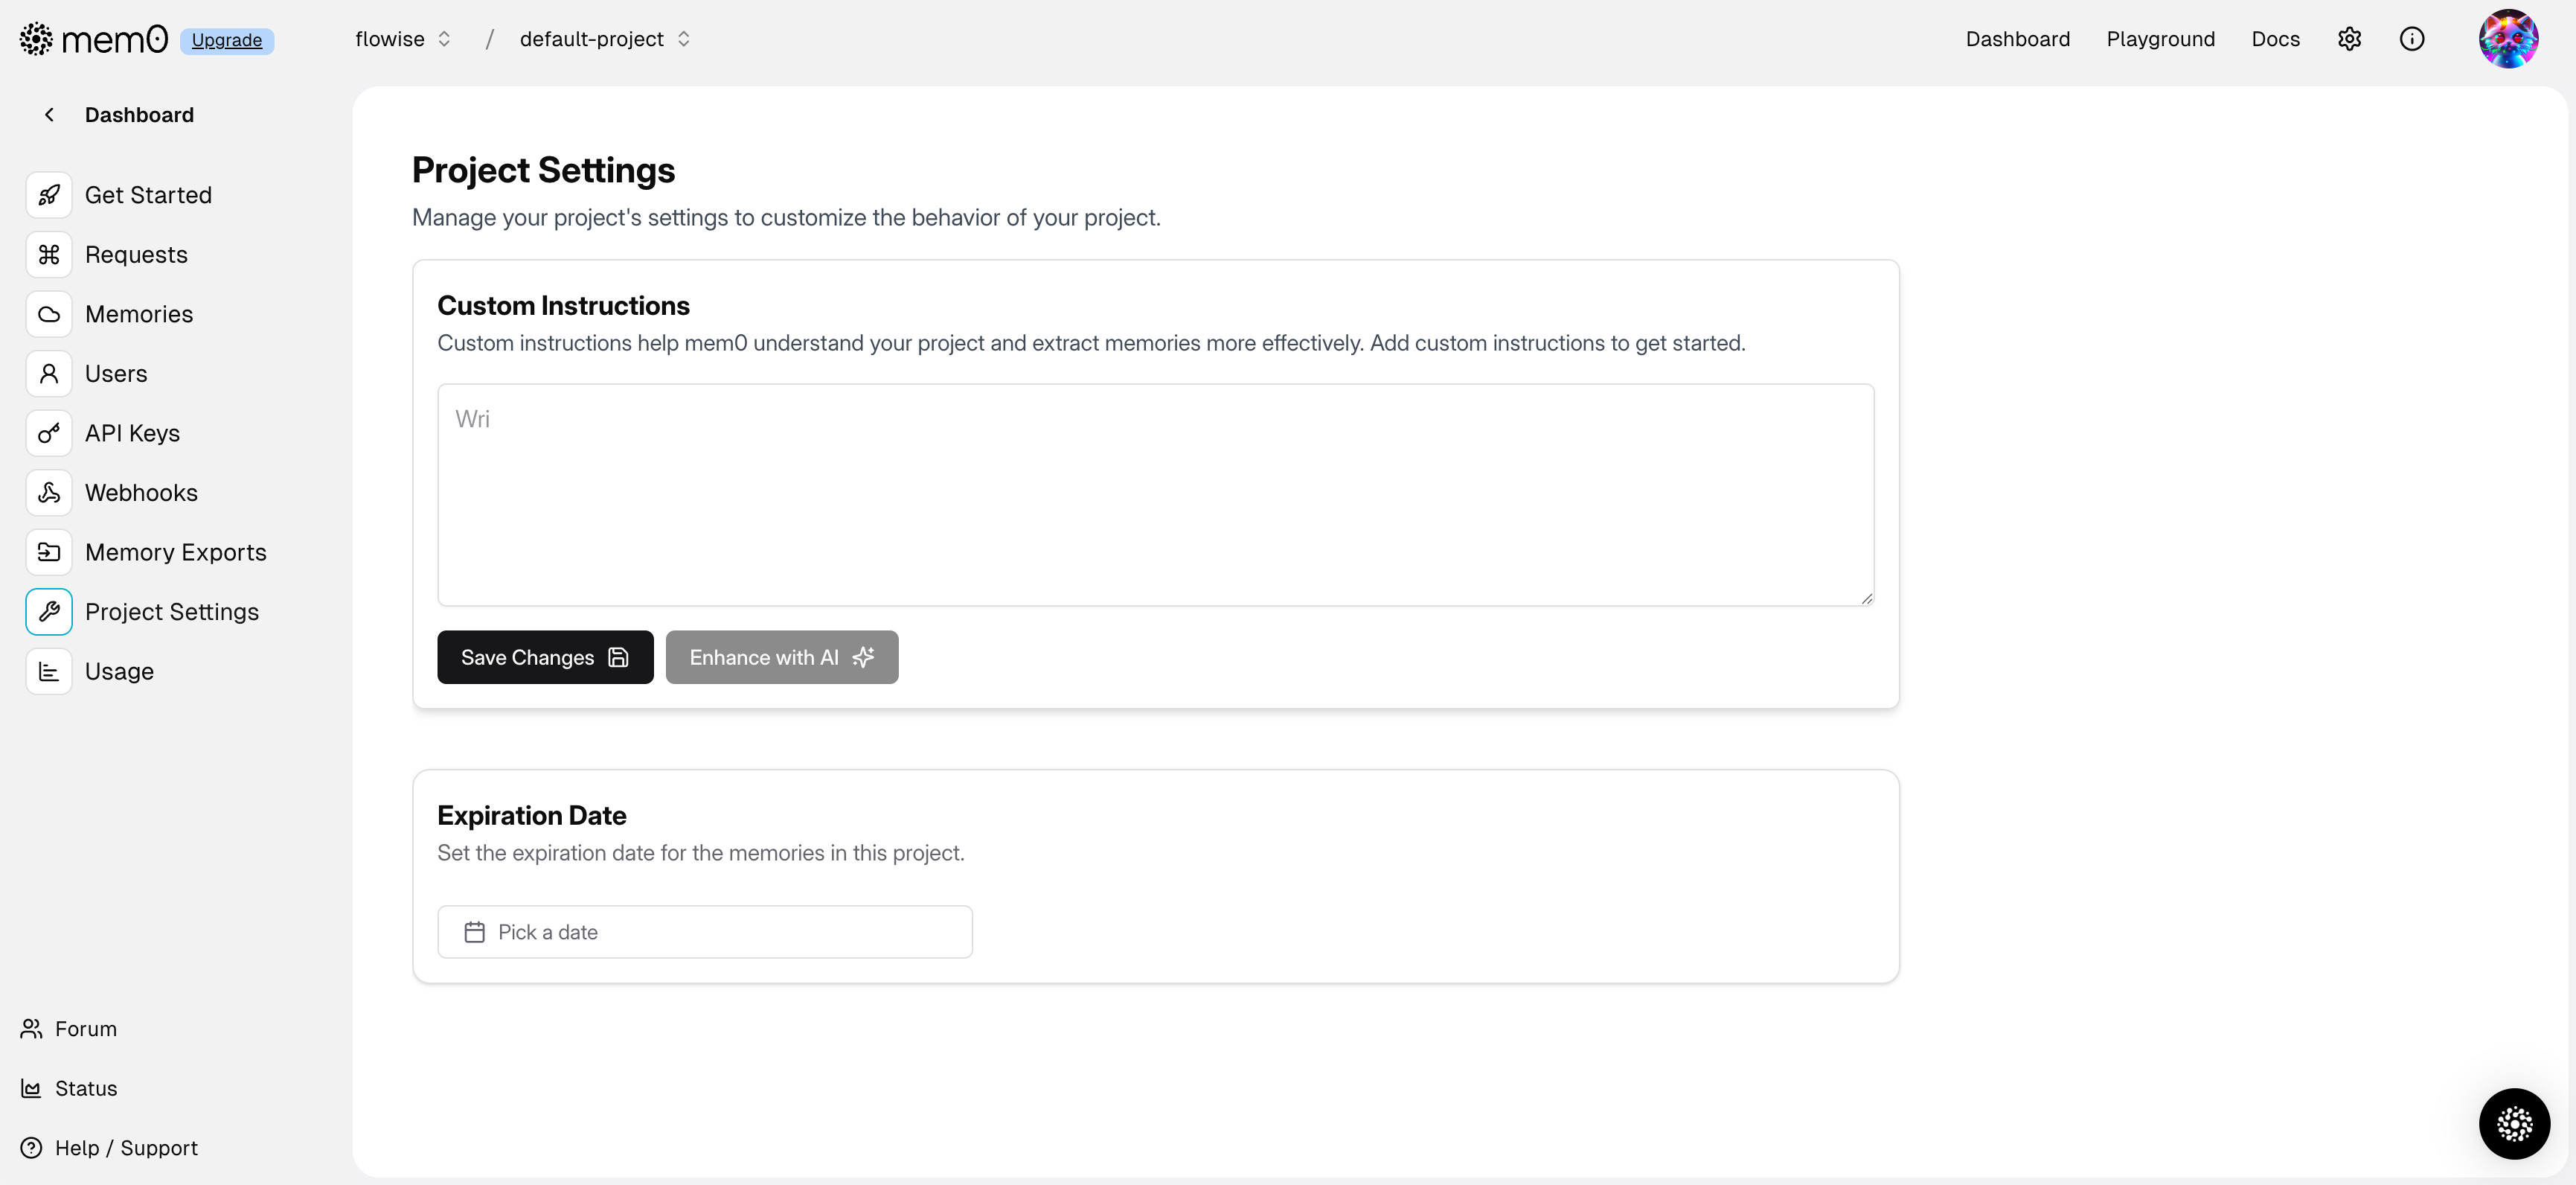Select the Memory Exports icon
The image size is (2576, 1185).
coord(49,551)
